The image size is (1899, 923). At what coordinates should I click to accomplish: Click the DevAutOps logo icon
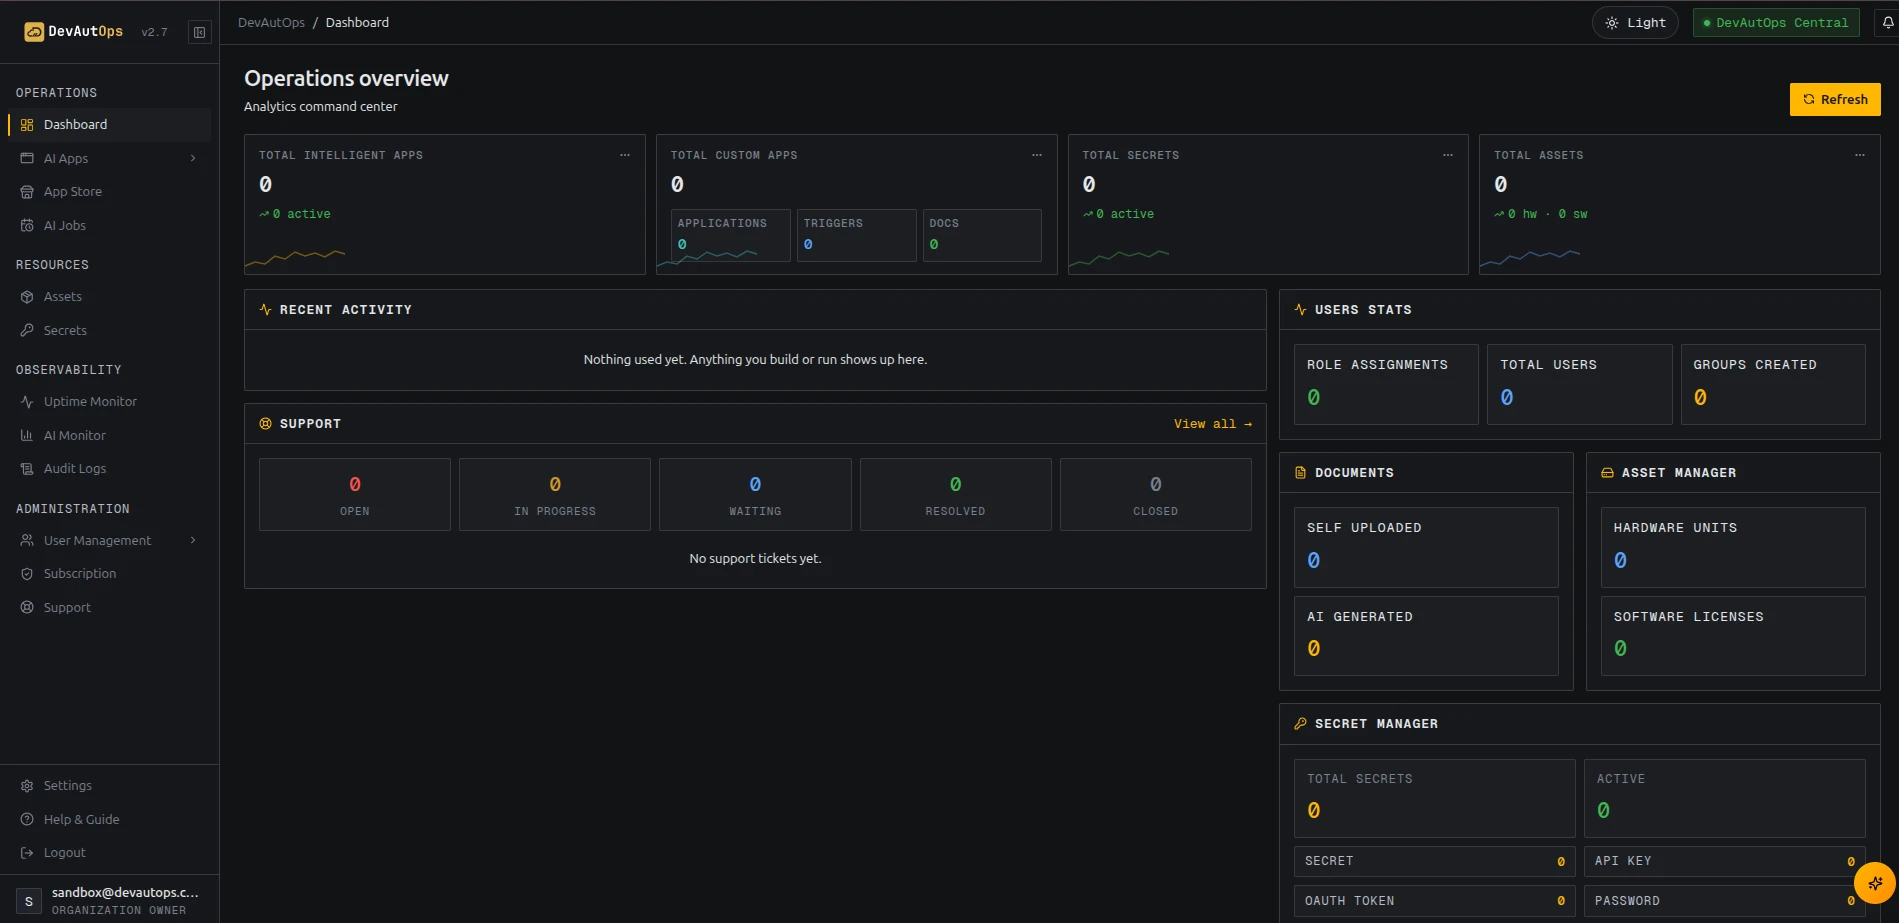pyautogui.click(x=34, y=32)
